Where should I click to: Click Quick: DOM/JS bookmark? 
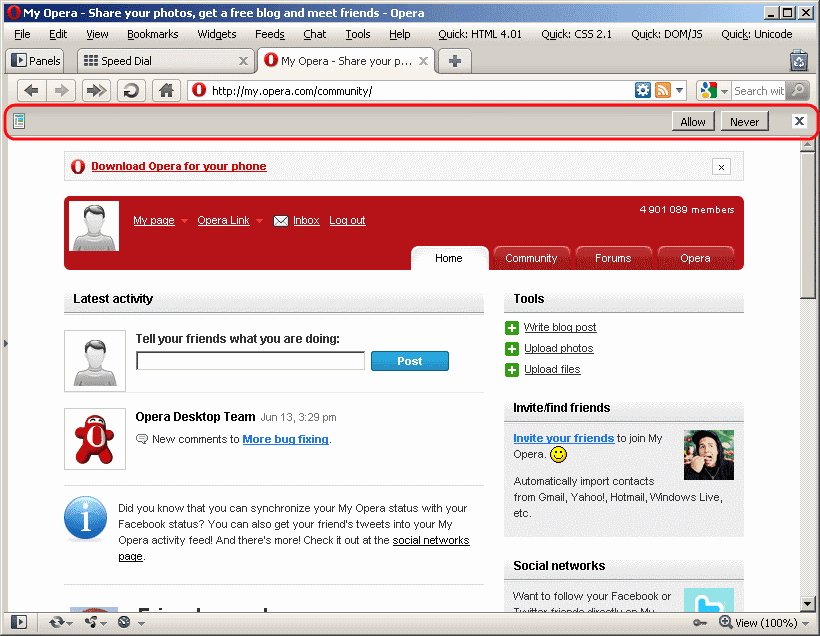667,34
